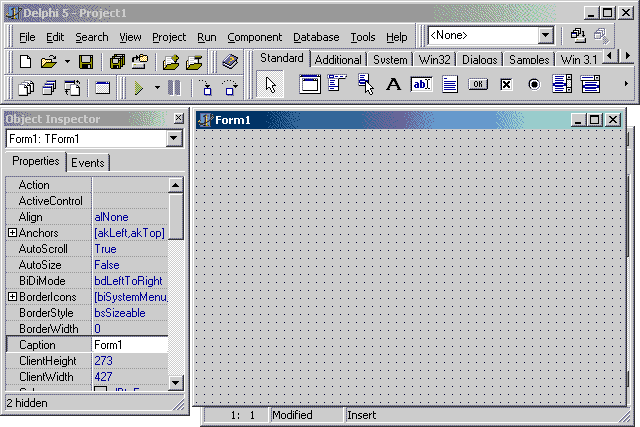This screenshot has height=427, width=640.
Task: Select the arrow pointer tool
Action: tap(270, 85)
